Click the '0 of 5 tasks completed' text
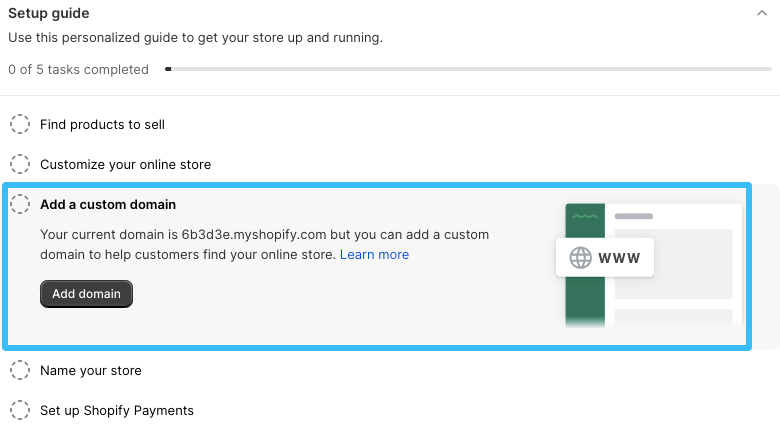Viewport: 780px width, 427px height. click(78, 69)
